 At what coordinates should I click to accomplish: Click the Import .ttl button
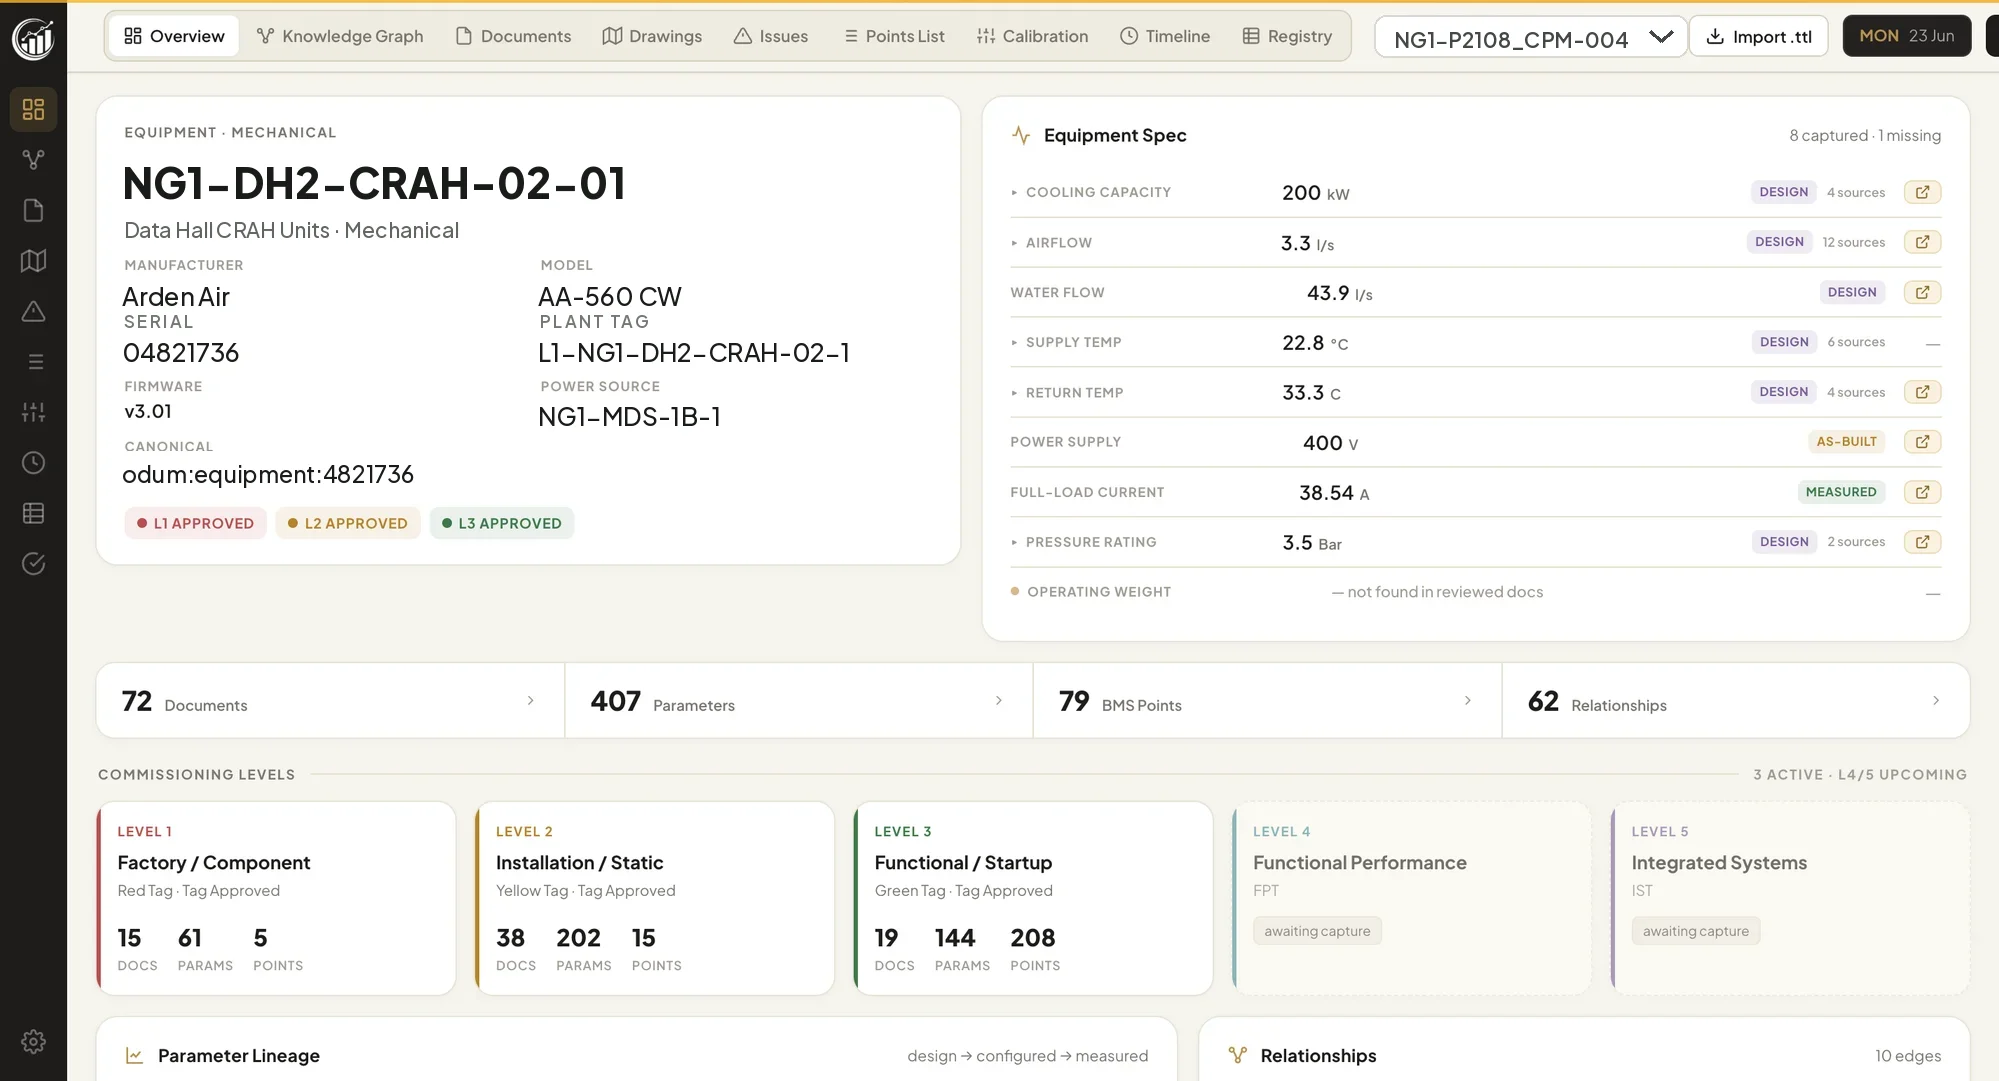[1759, 36]
